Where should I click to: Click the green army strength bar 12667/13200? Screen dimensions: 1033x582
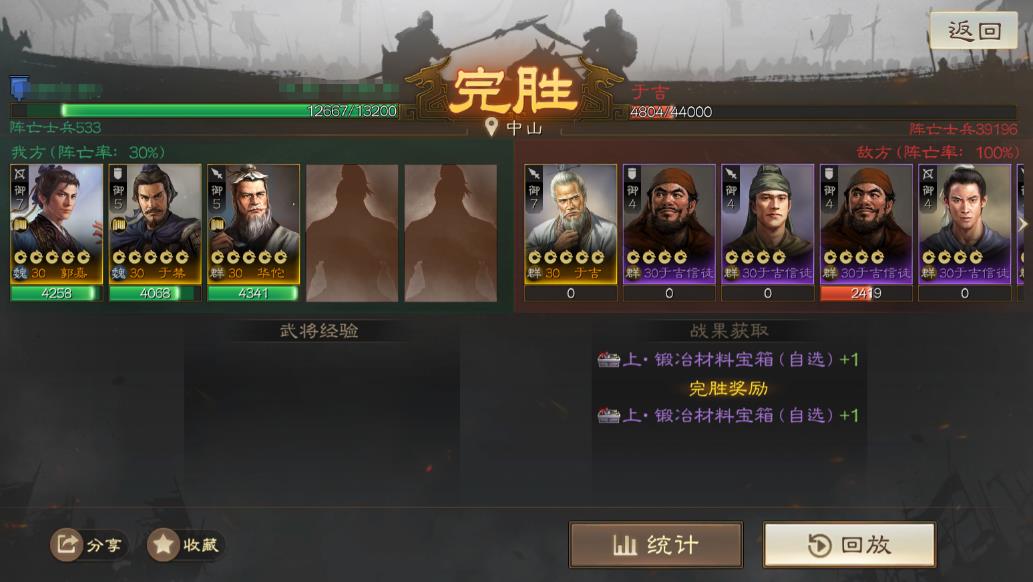(205, 111)
